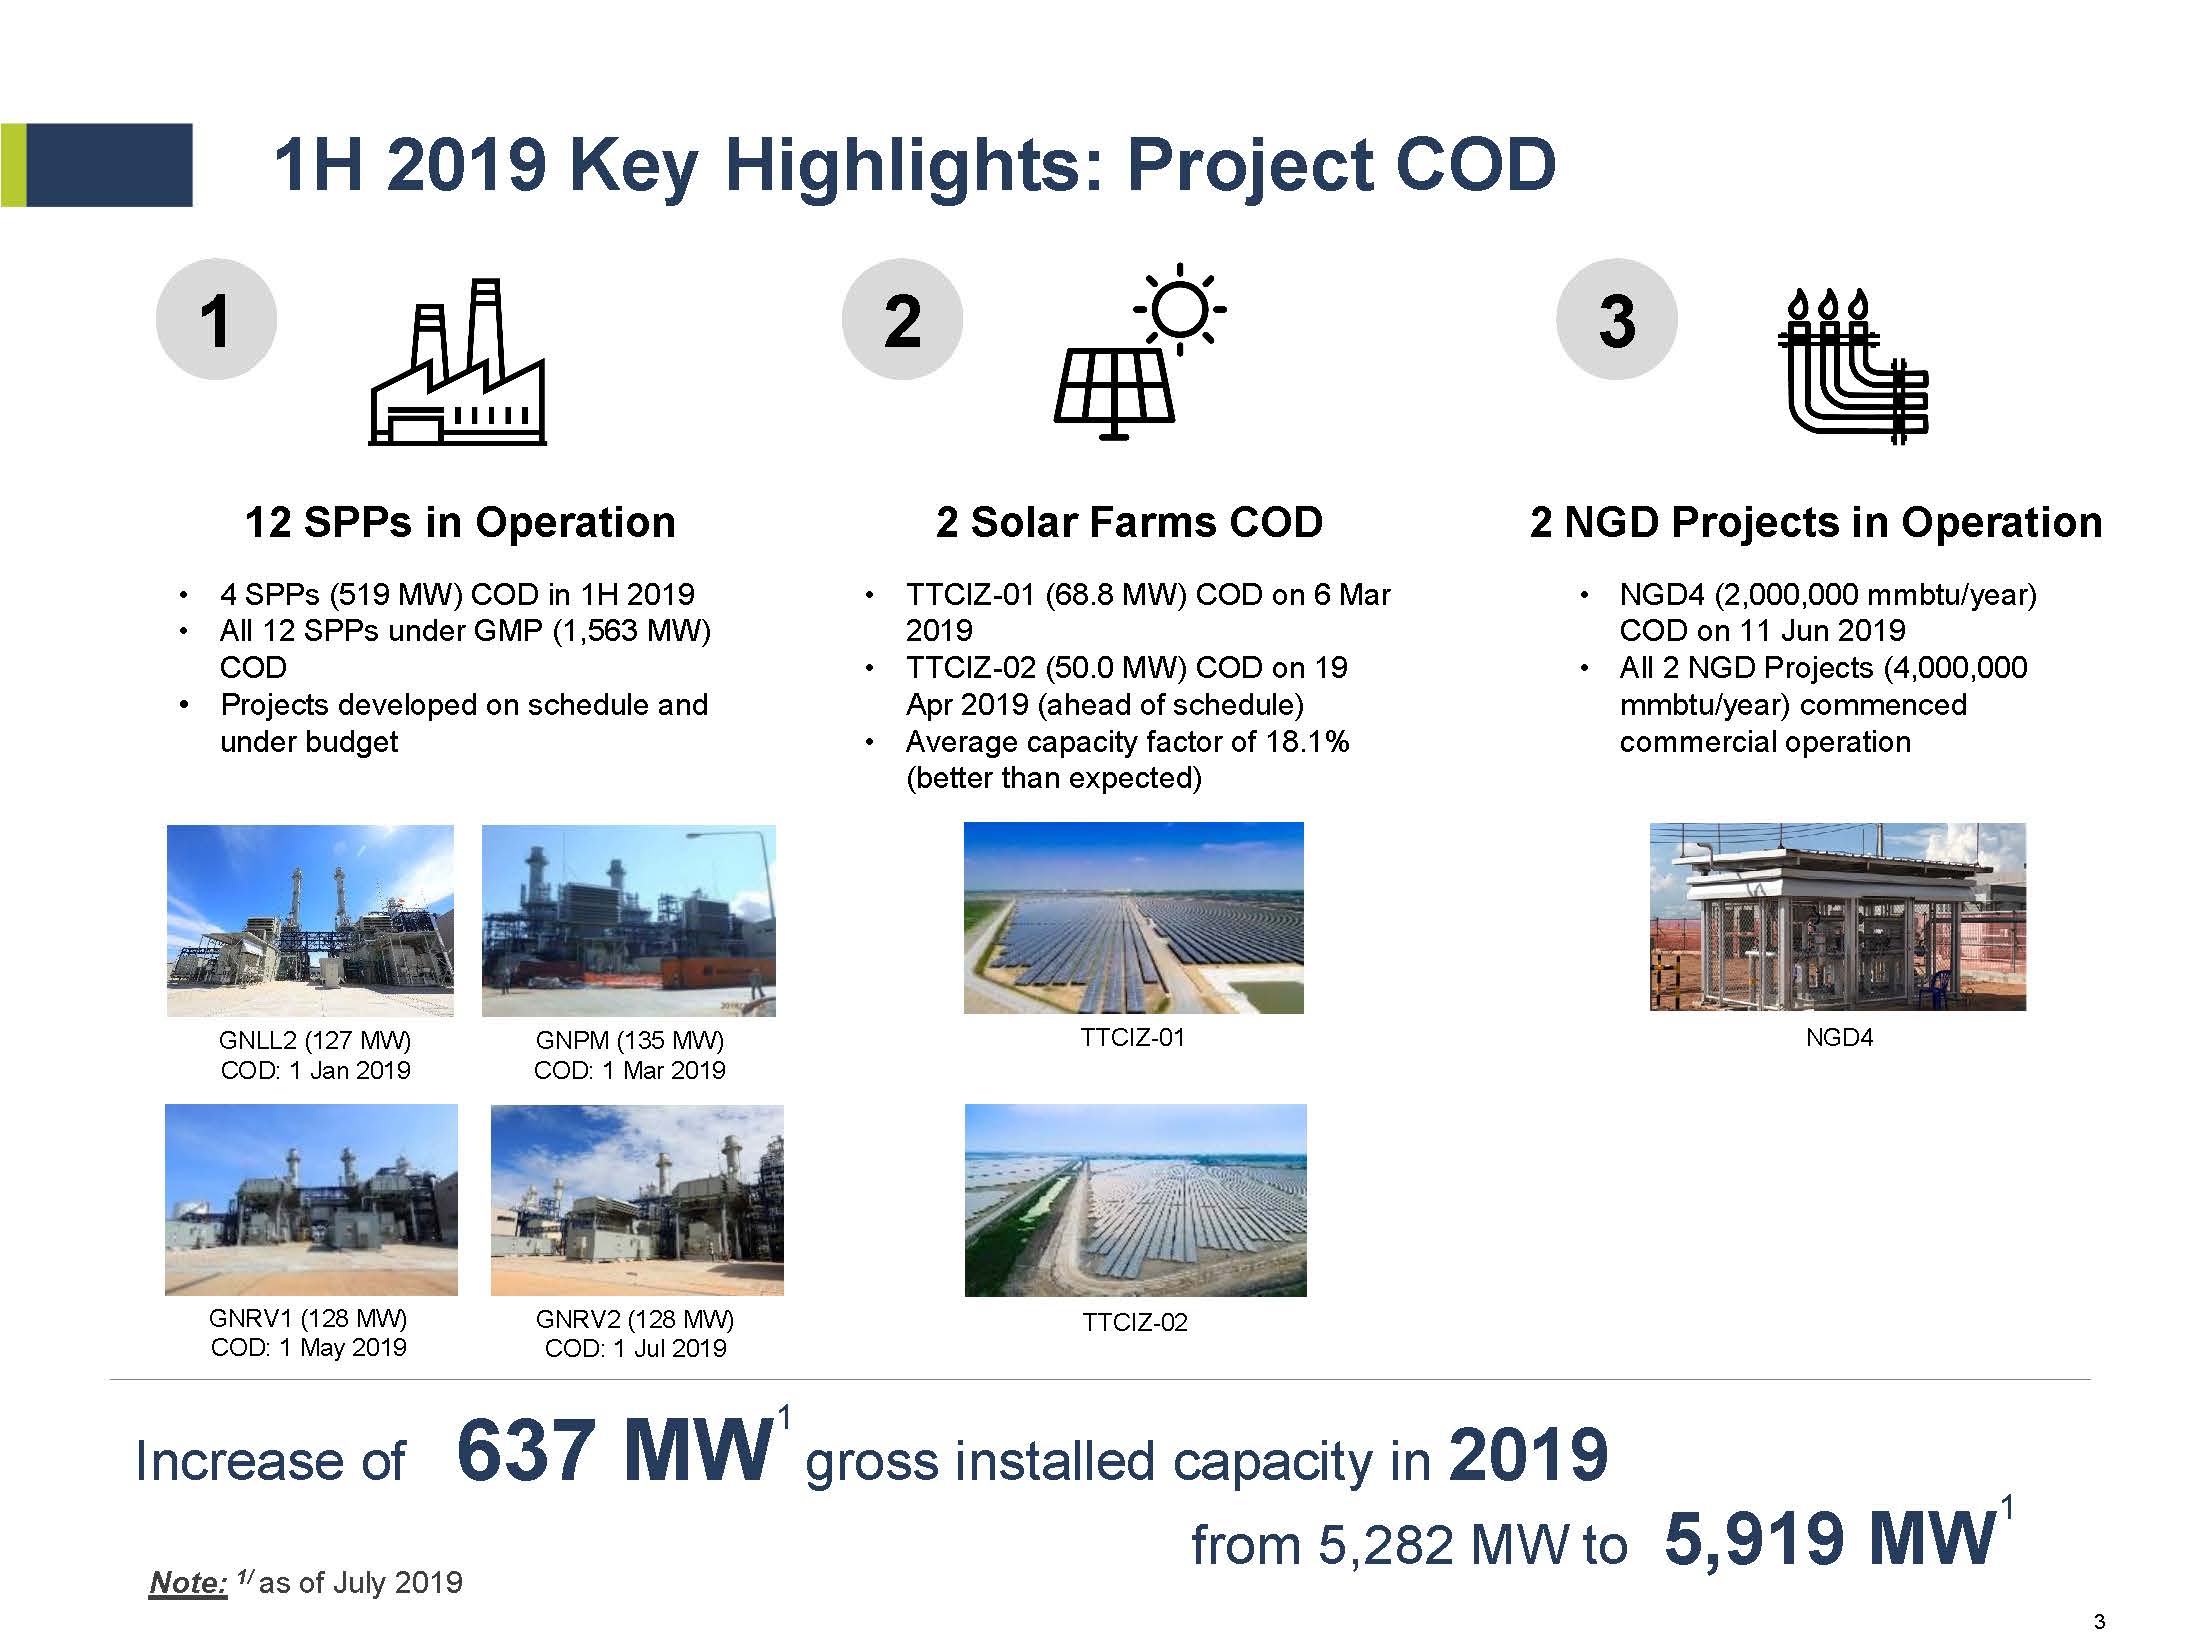This screenshot has width=2200, height=1650.
Task: Select heading '12 SPPs in Operation'
Action: 460,523
